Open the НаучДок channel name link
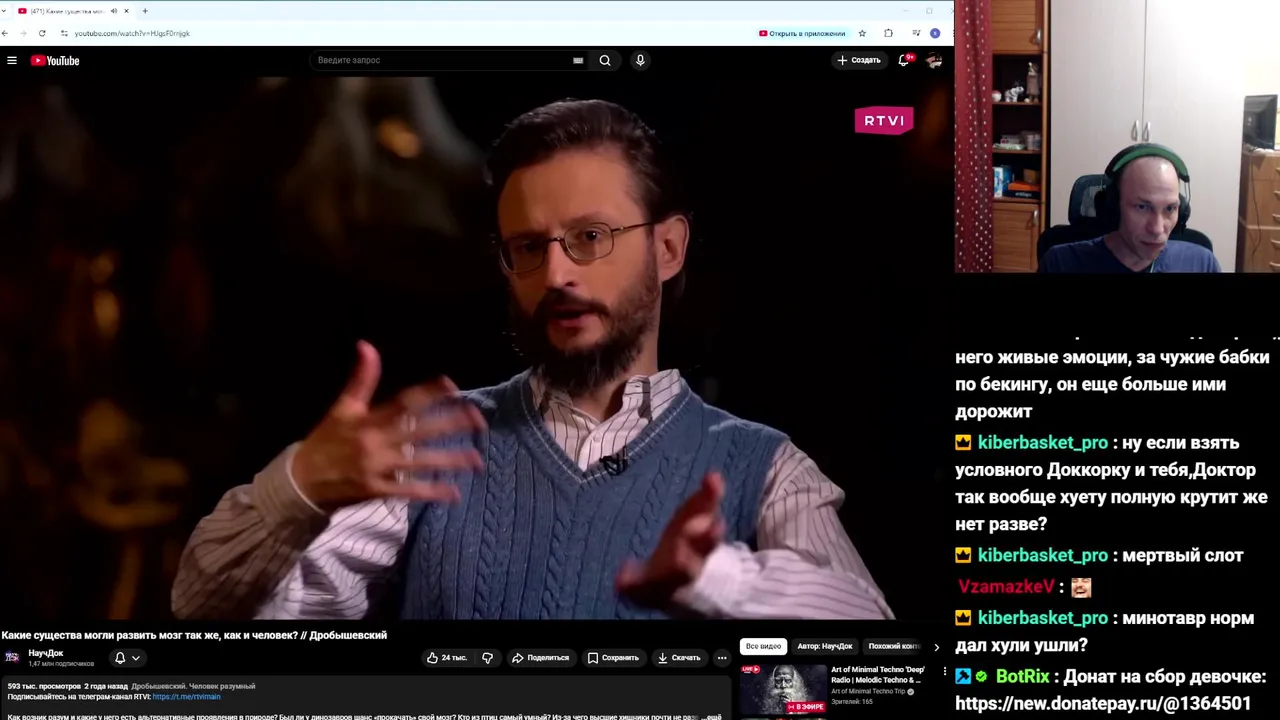This screenshot has height=720, width=1280. 46,653
